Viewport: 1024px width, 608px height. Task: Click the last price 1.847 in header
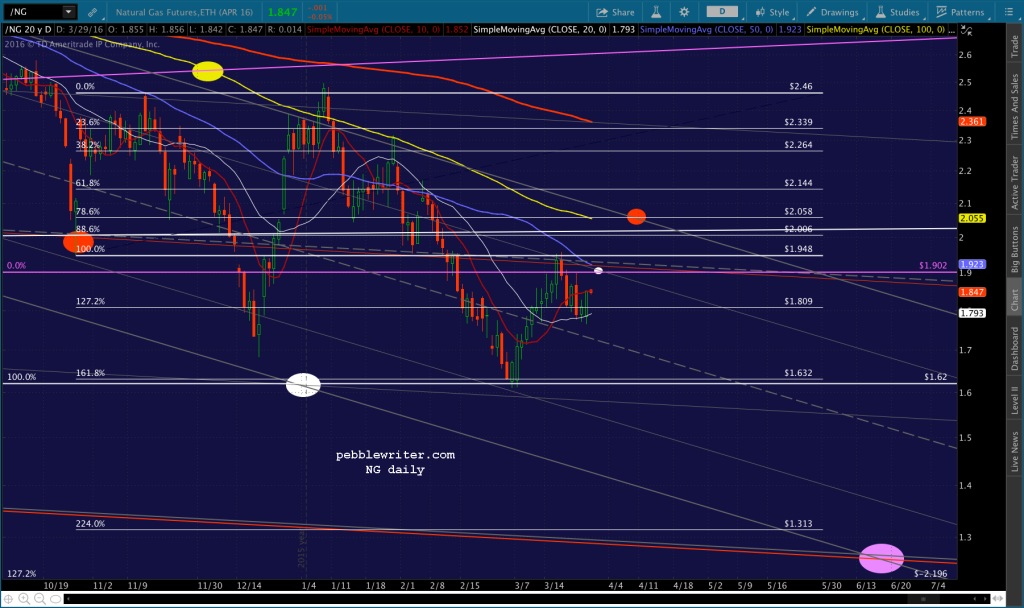tap(283, 12)
